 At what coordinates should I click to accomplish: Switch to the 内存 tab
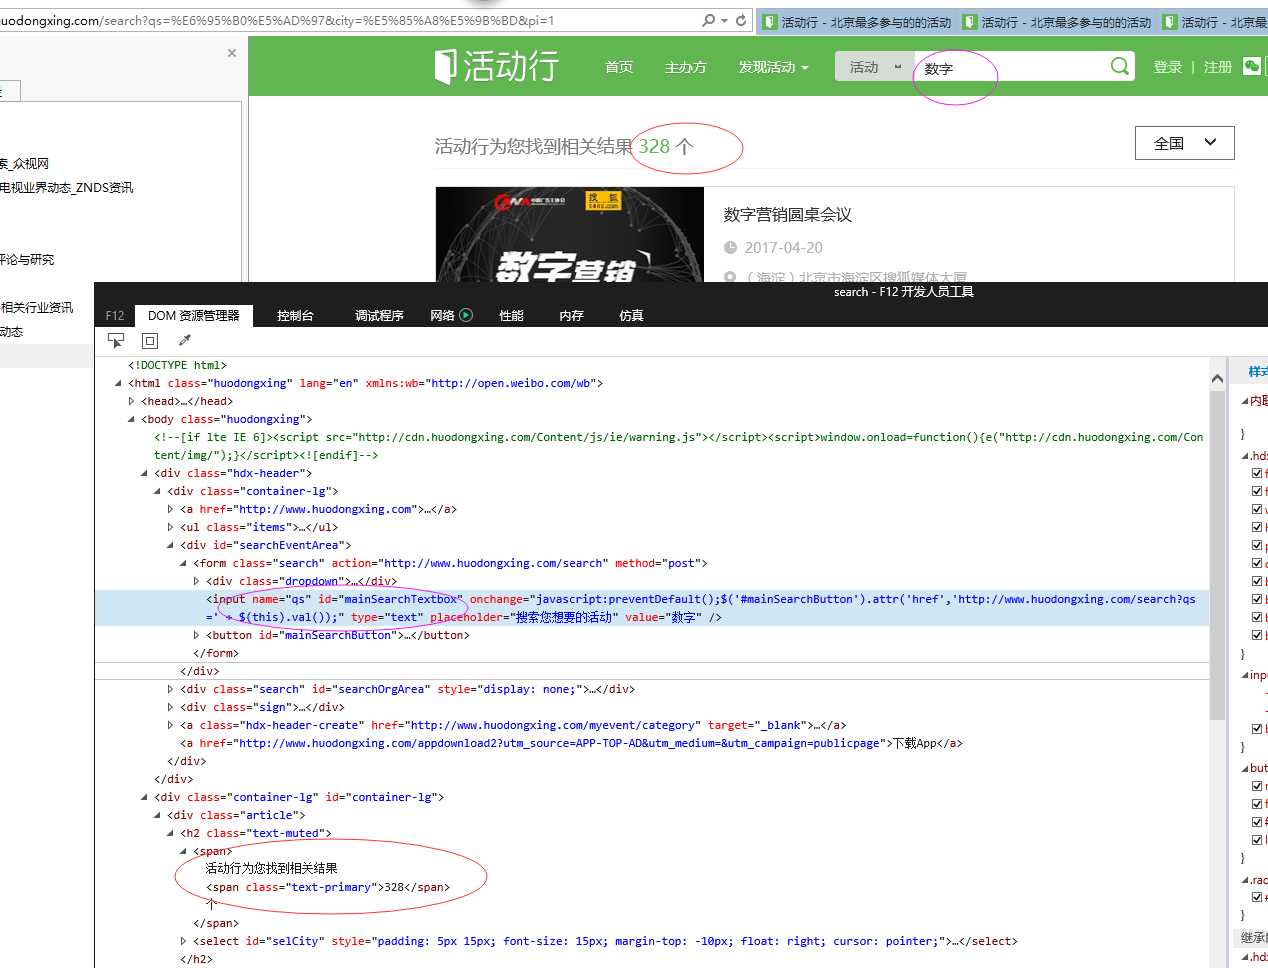pos(571,315)
